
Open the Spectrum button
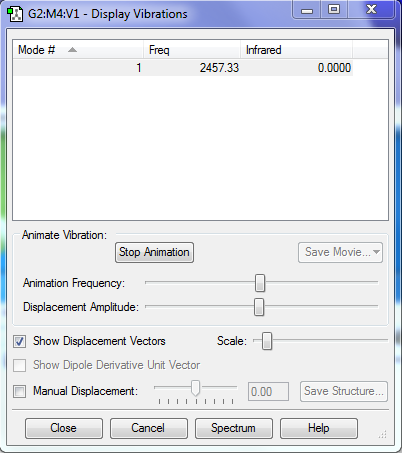233,428
